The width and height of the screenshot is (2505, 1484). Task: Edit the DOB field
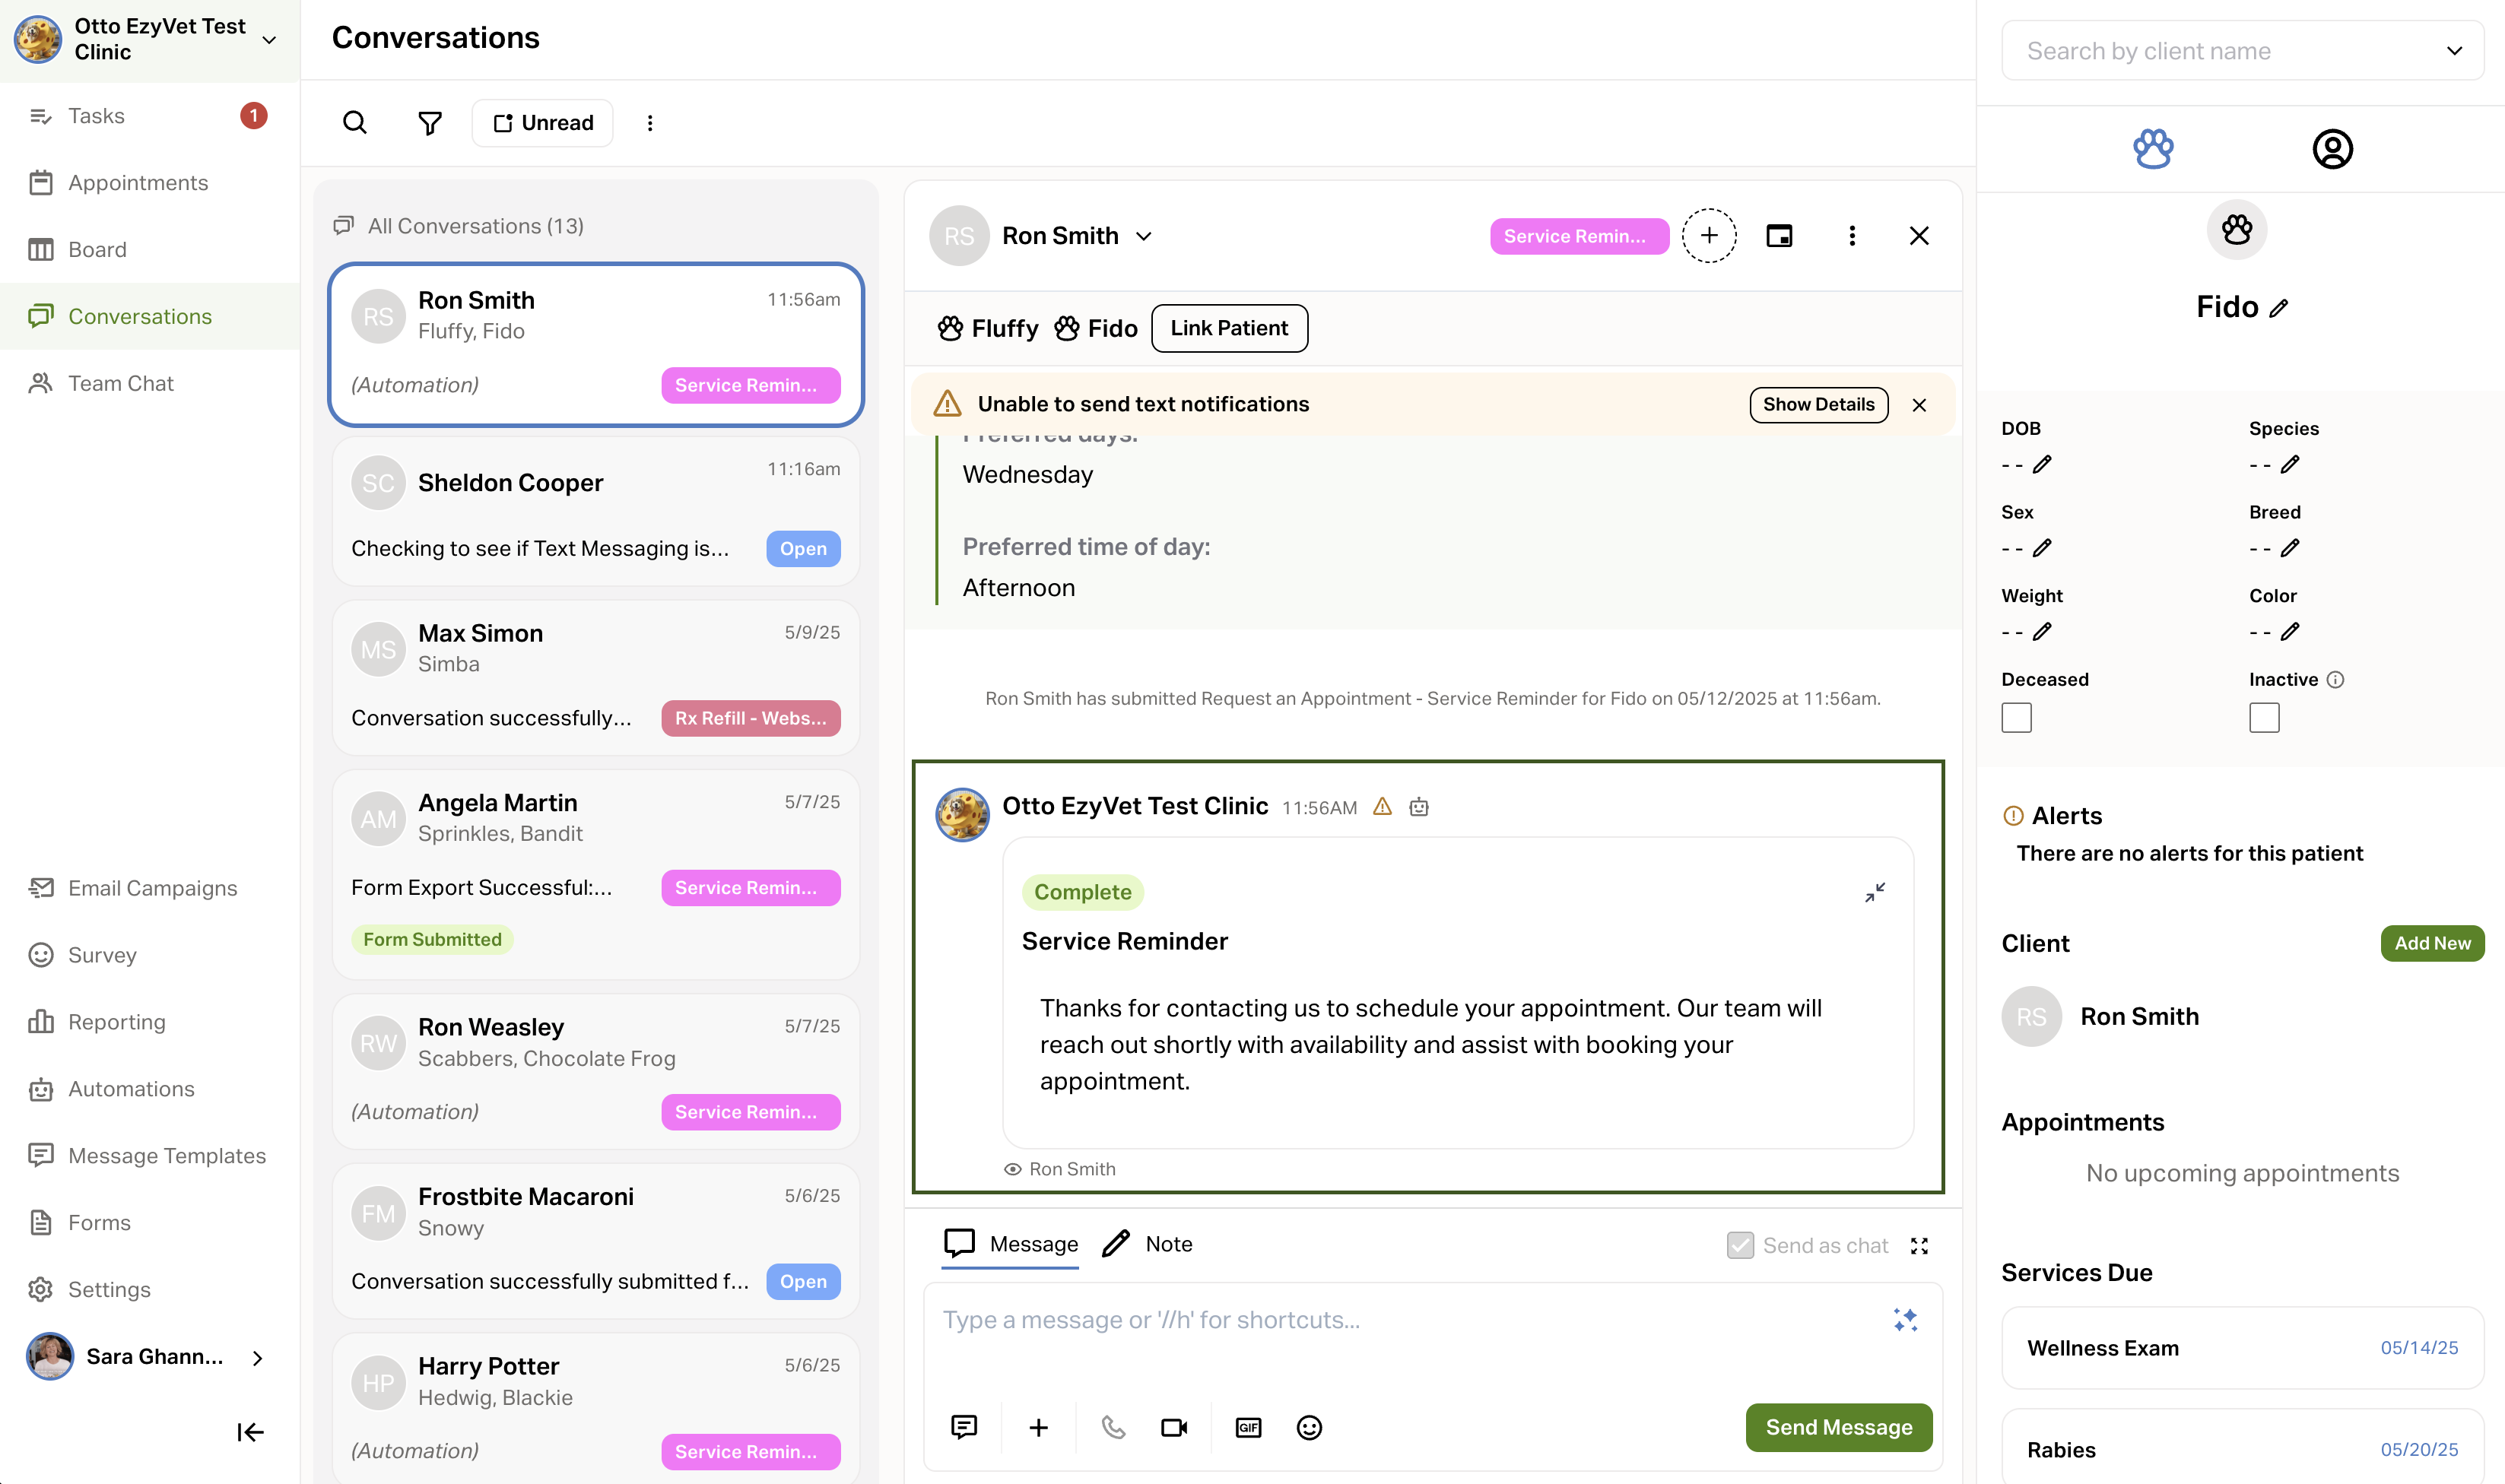[2042, 464]
